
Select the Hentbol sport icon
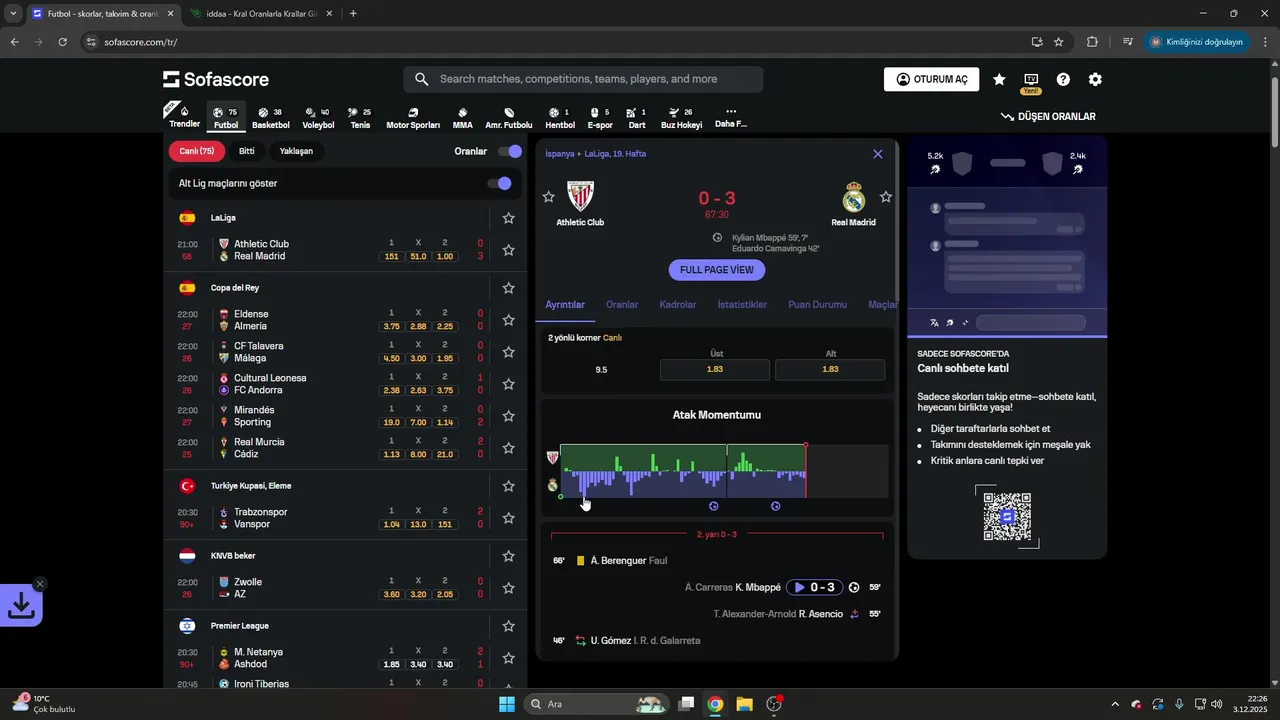click(560, 118)
